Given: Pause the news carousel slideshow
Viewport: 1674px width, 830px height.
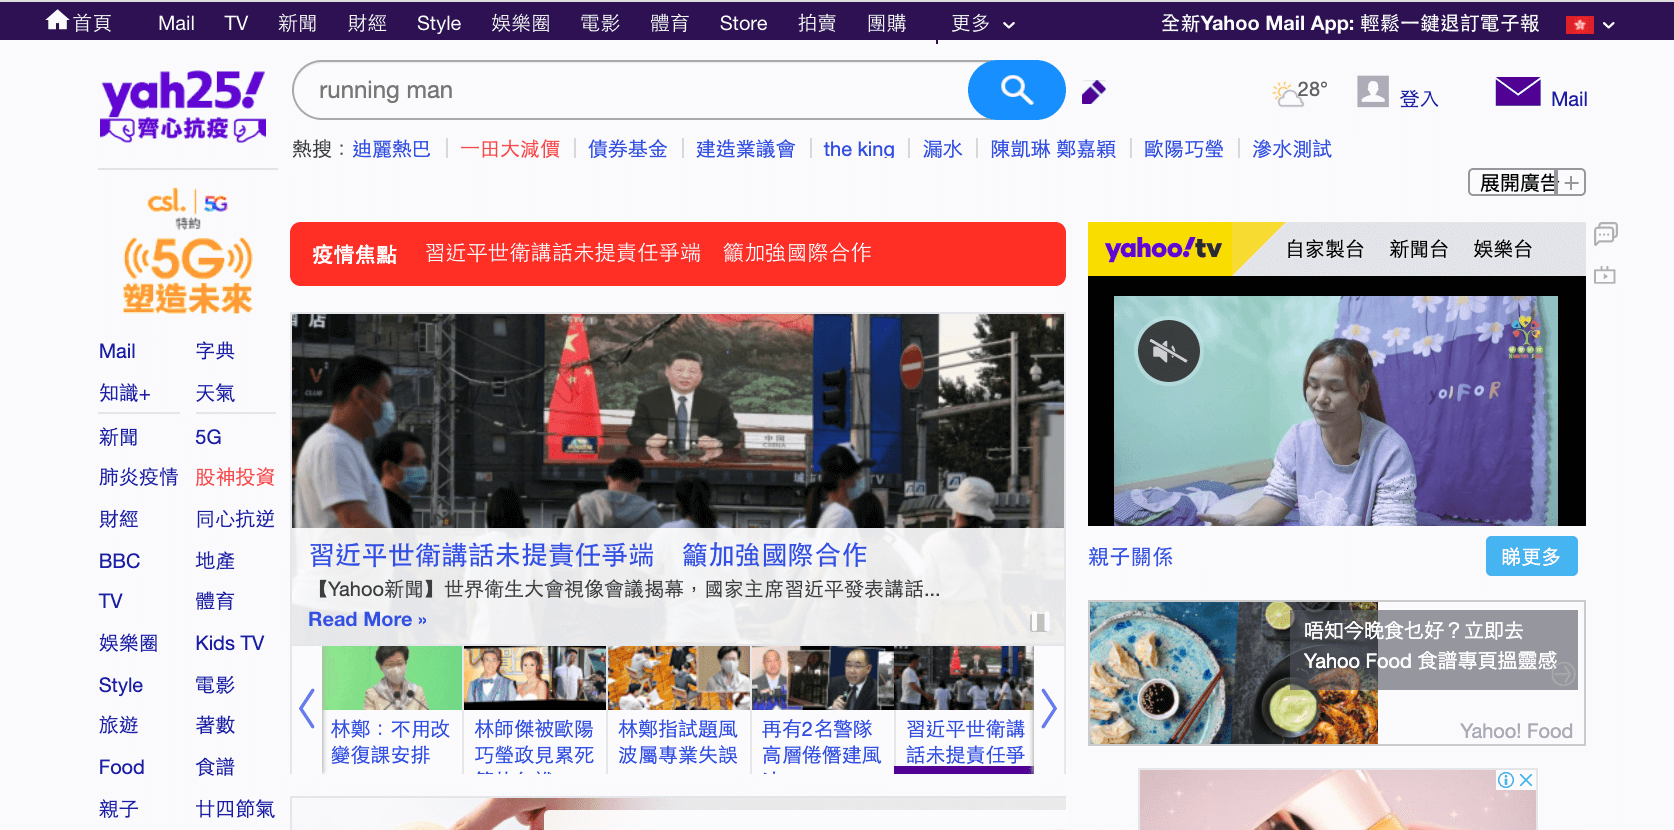Looking at the screenshot, I should click(1039, 622).
